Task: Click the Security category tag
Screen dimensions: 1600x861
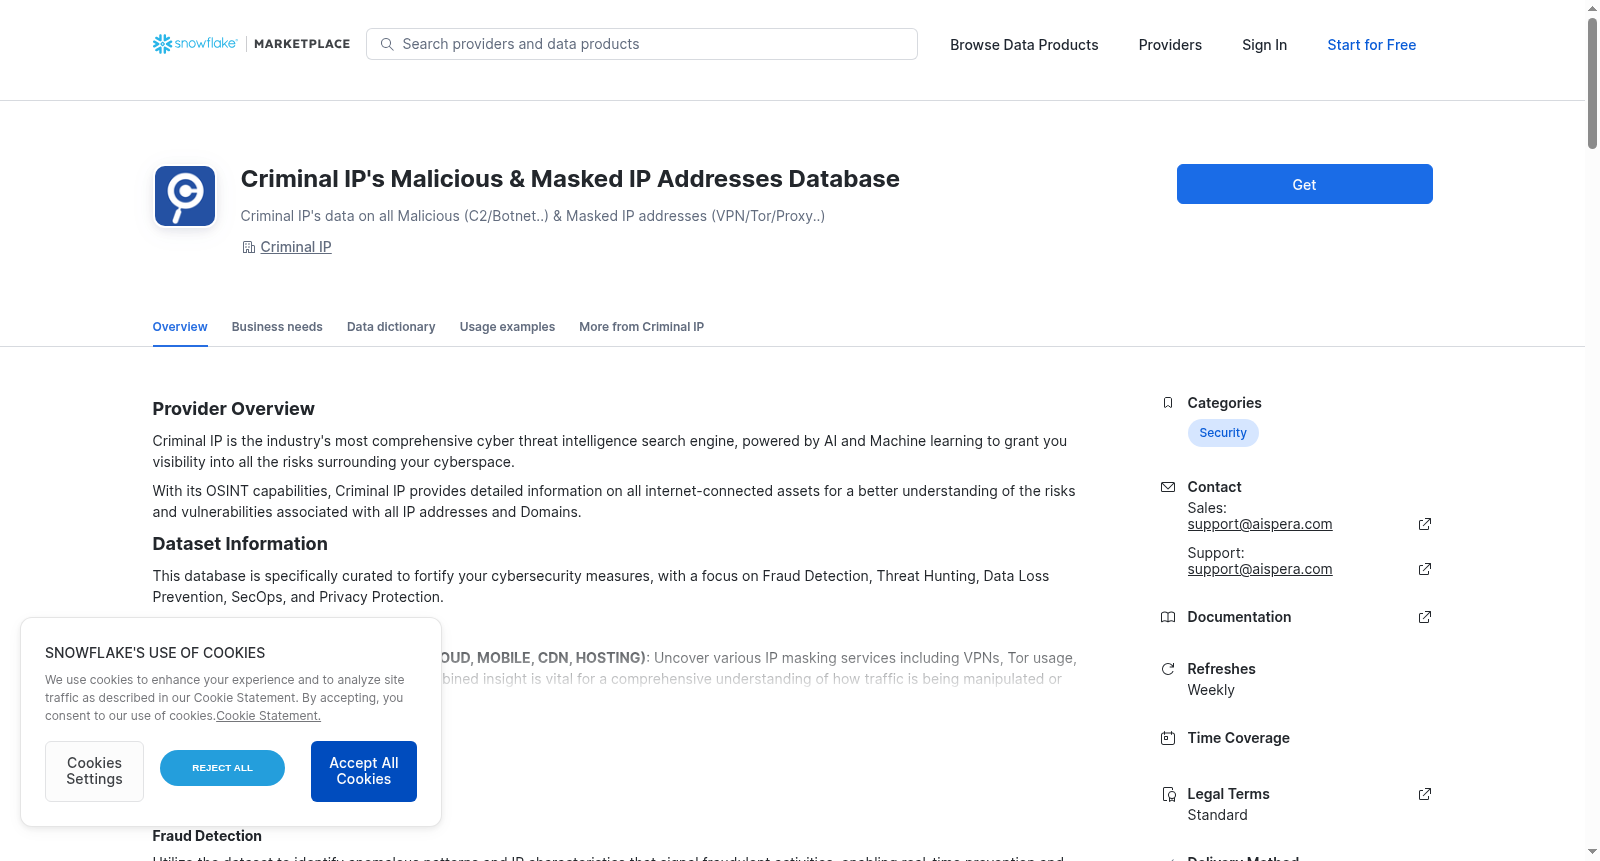Action: [1223, 433]
